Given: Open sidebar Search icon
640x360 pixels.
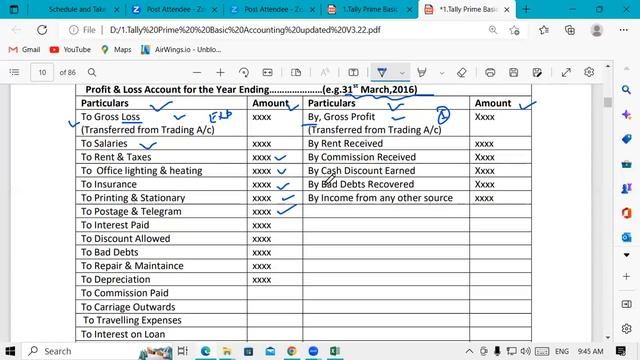Looking at the screenshot, I should 627,90.
